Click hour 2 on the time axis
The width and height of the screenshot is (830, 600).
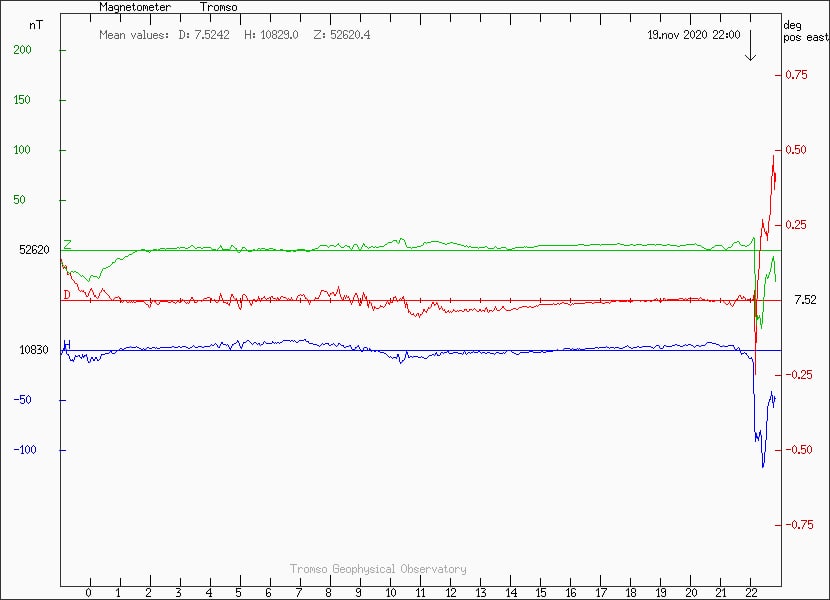click(x=149, y=593)
